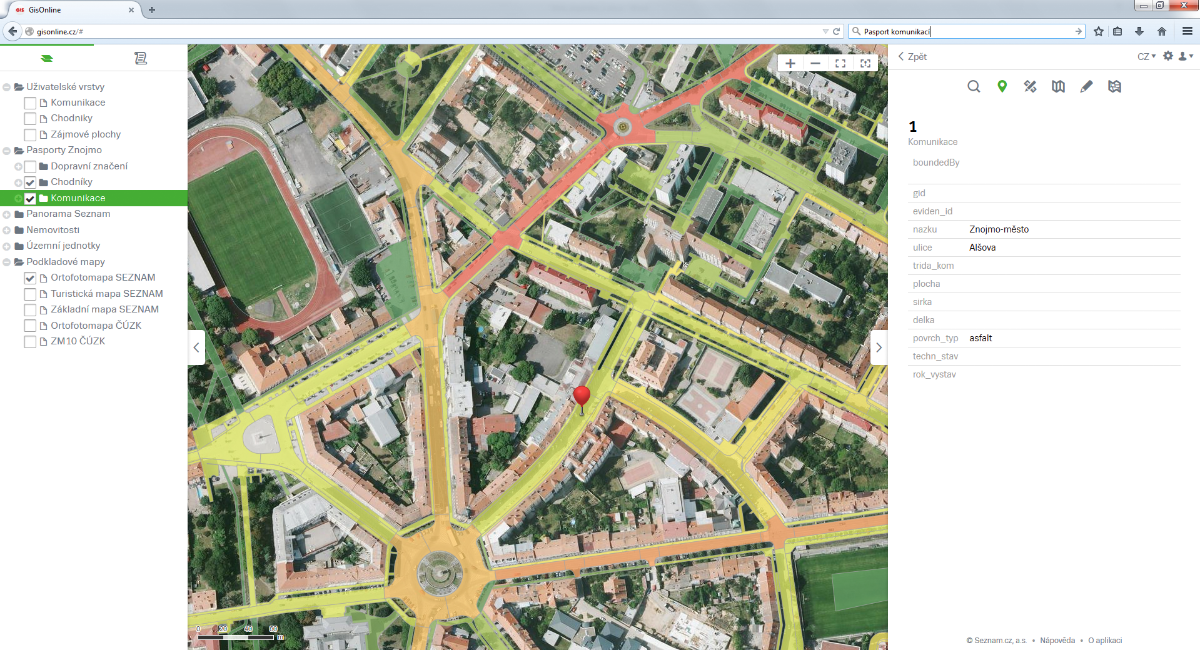
Task: Check the Dopravní značení layer checkbox
Action: (x=30, y=166)
